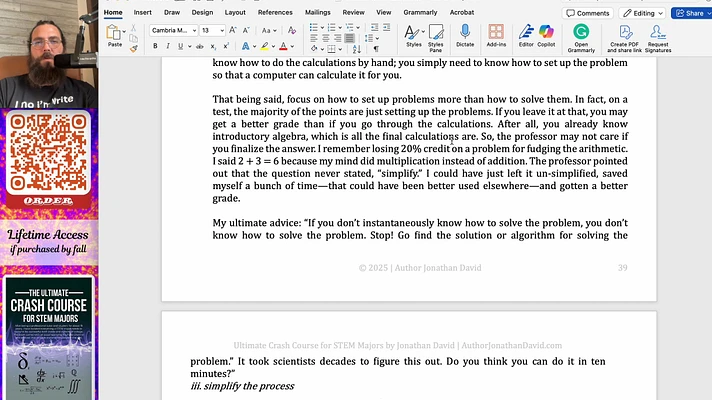Open Grammarly from the ribbon
712x400 pixels.
(x=581, y=39)
